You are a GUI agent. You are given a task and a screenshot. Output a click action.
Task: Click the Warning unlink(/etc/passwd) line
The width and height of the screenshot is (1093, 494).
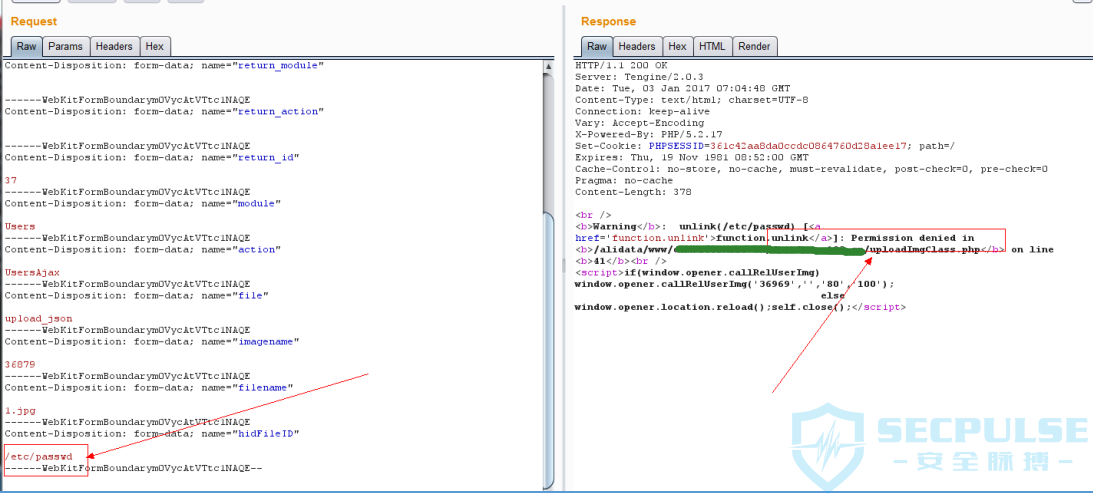698,226
